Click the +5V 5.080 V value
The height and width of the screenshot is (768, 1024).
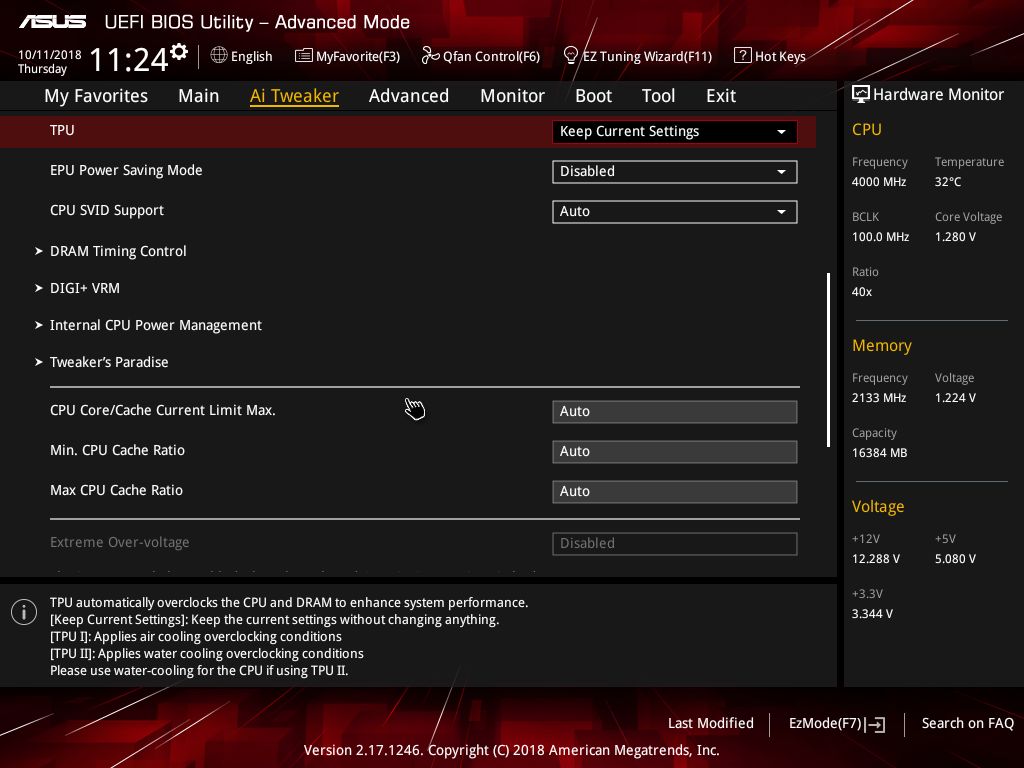pyautogui.click(x=955, y=559)
